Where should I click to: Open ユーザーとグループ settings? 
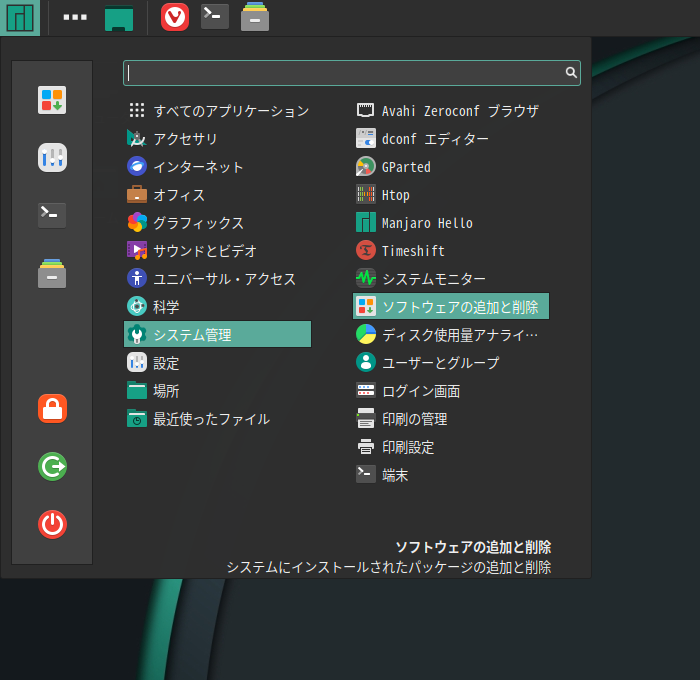click(440, 363)
